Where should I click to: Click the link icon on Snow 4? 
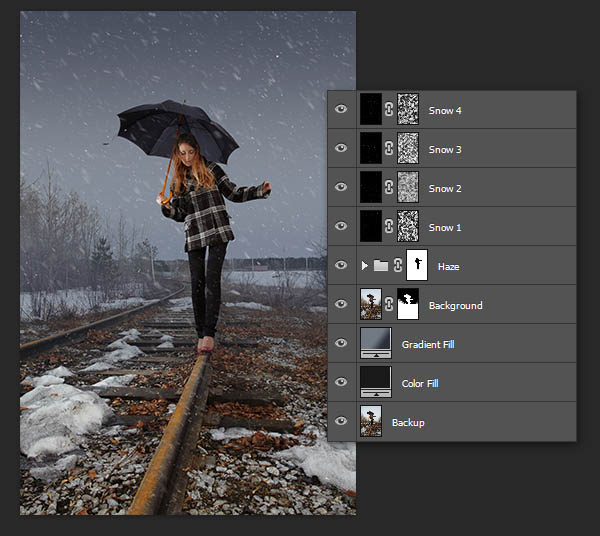[x=389, y=110]
